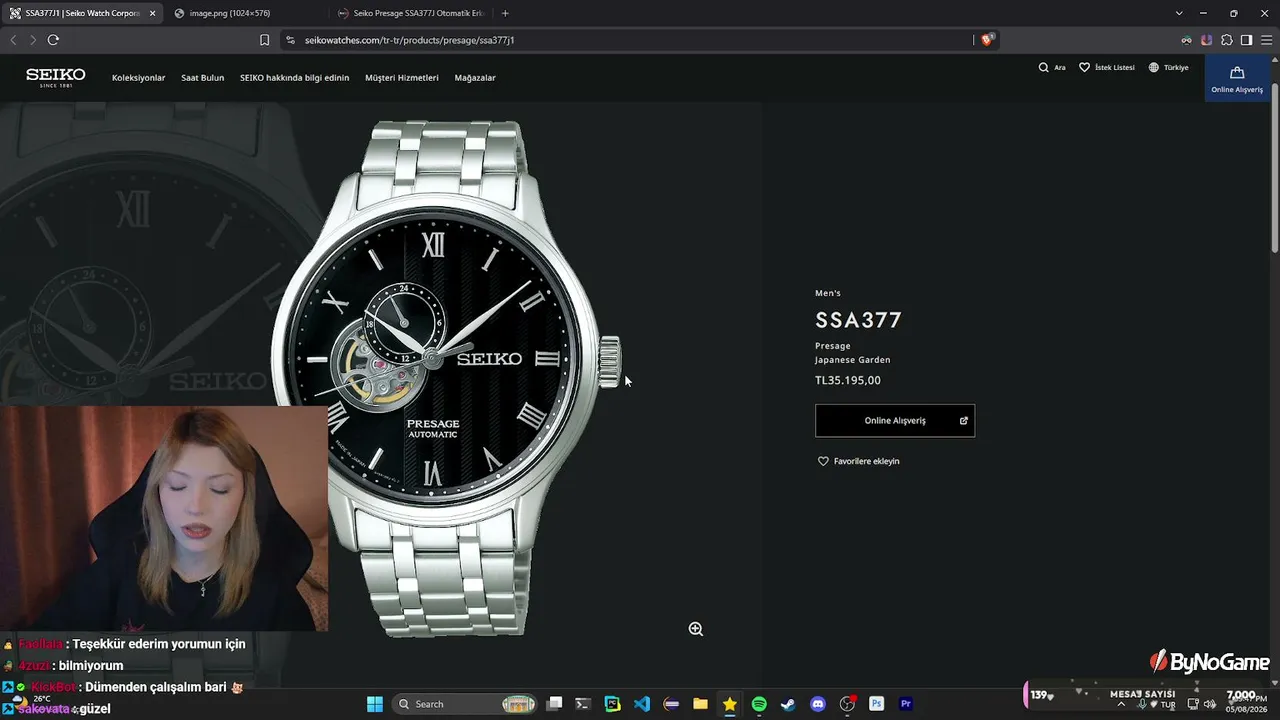
Task: Click the İstek Listesi link text
Action: pyautogui.click(x=1115, y=68)
